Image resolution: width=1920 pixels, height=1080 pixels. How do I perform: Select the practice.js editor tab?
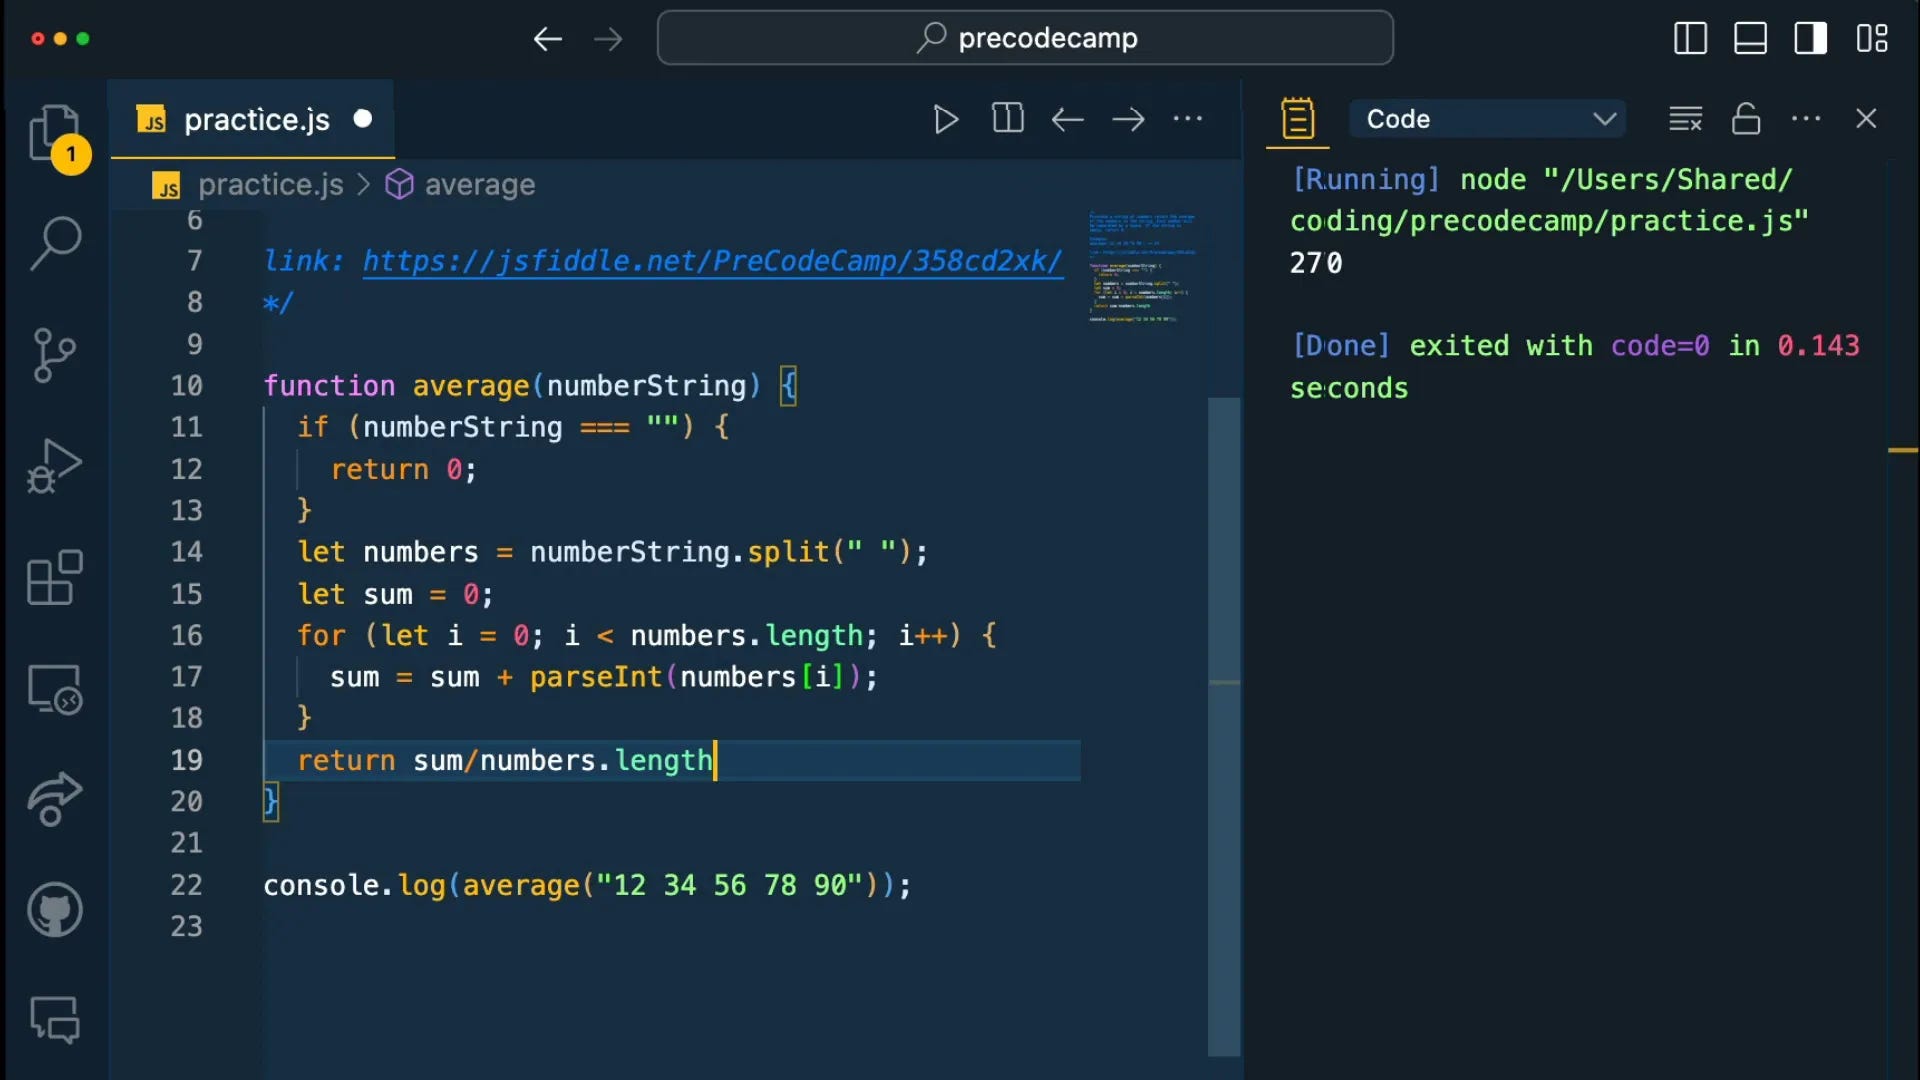[x=256, y=120]
